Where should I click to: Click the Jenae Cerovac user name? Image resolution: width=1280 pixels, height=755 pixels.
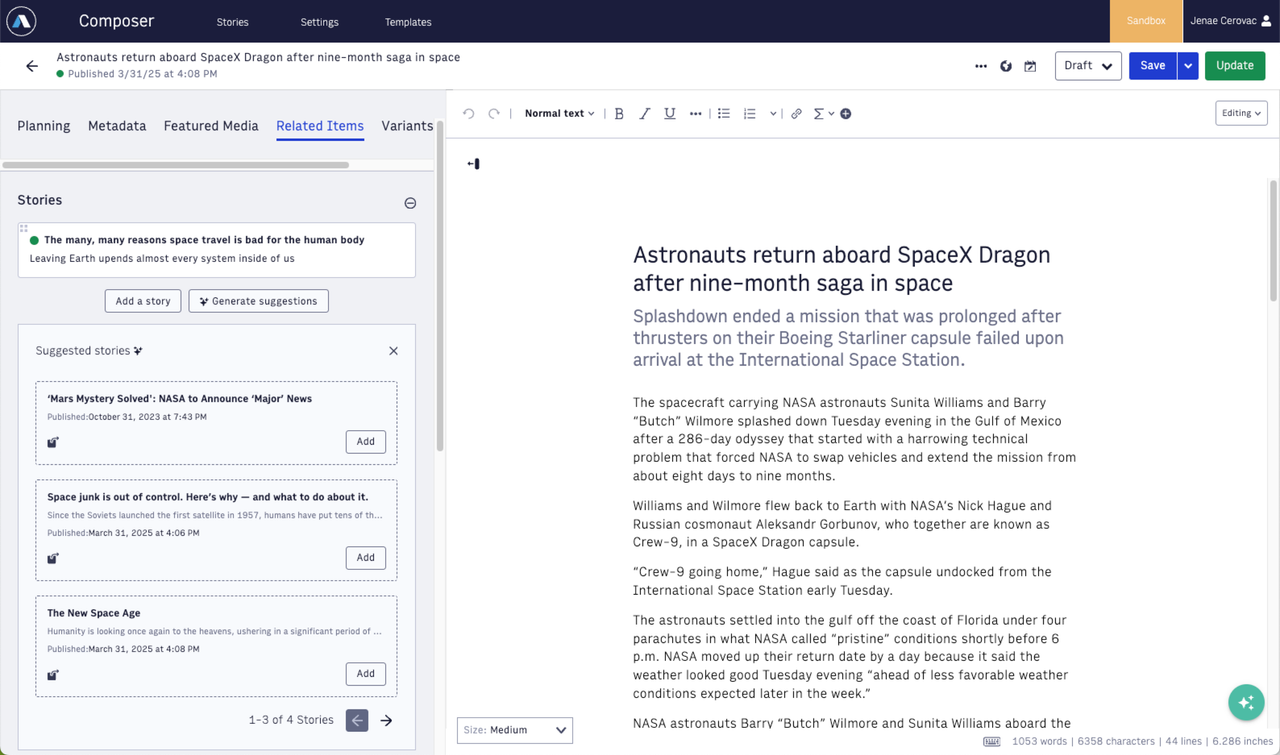(1223, 21)
